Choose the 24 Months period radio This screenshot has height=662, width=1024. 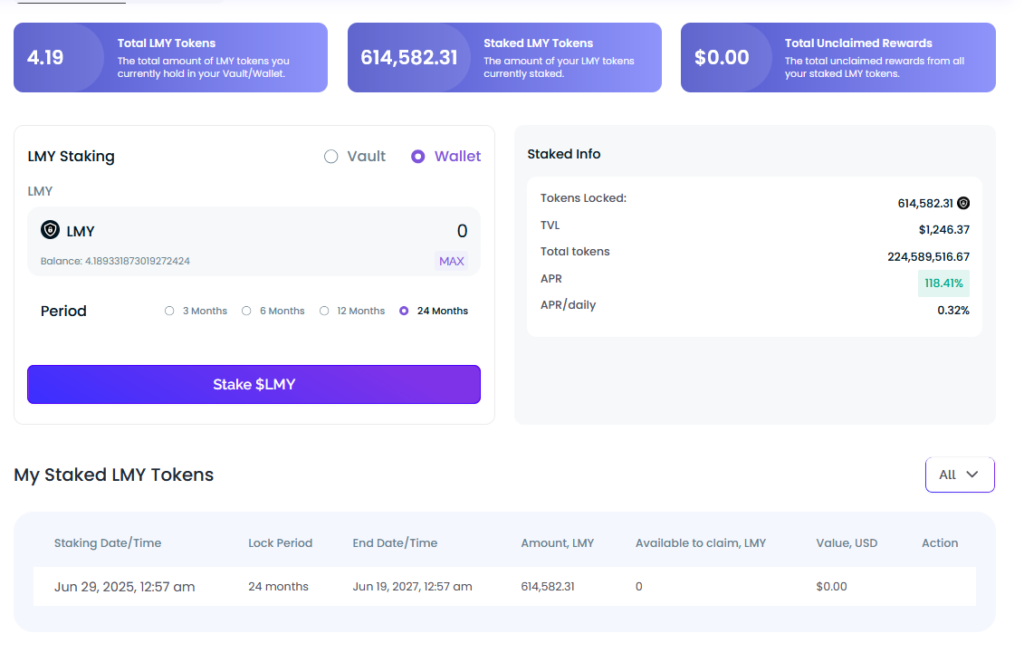pyautogui.click(x=404, y=311)
